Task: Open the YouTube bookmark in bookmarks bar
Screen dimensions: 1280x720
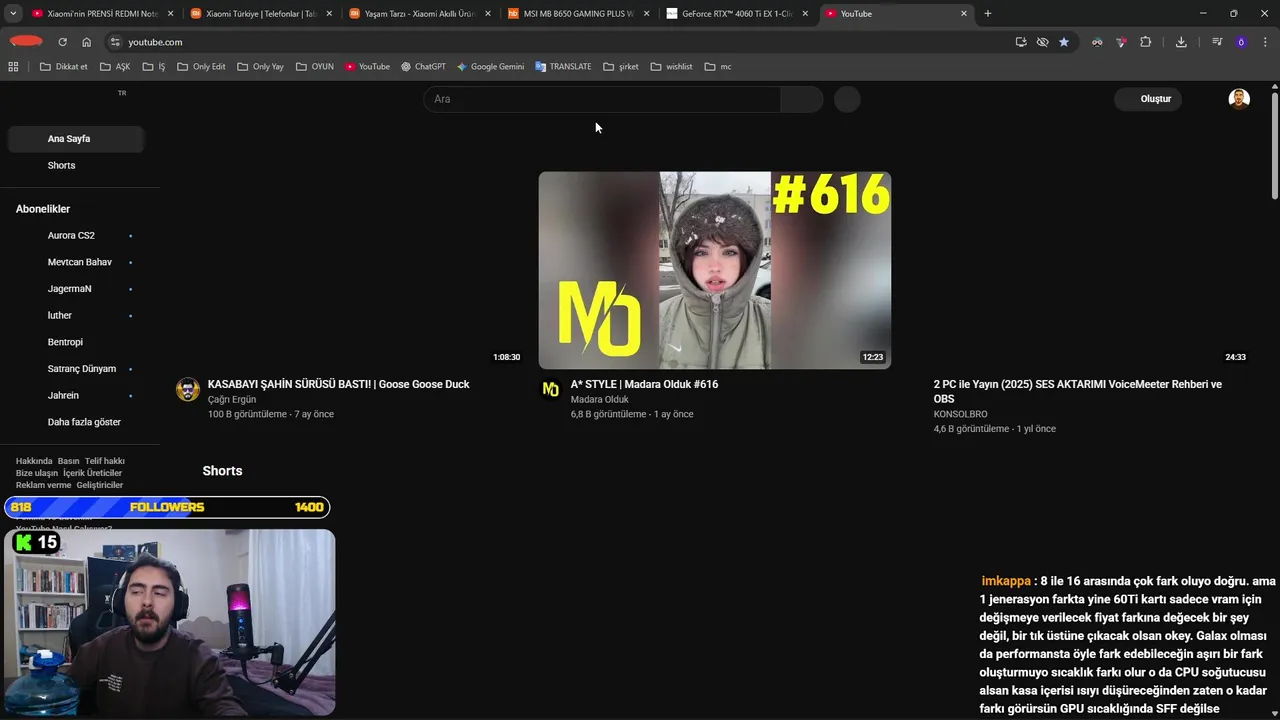Action: point(367,67)
